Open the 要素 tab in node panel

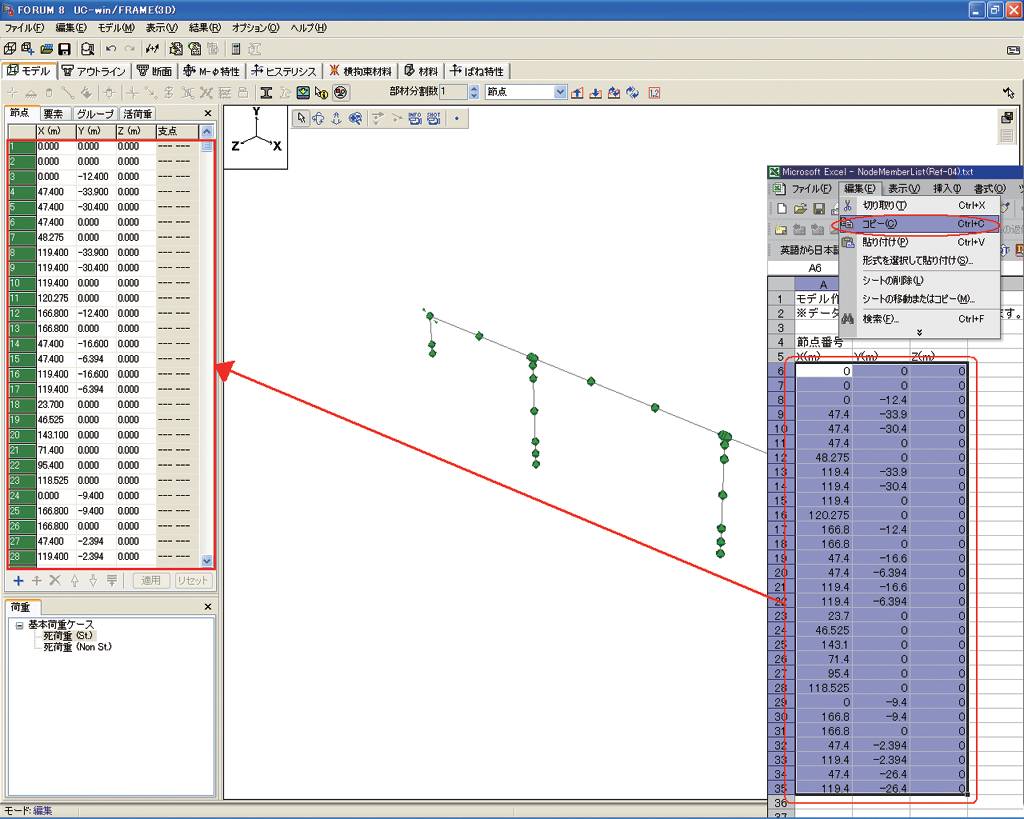[x=53, y=114]
